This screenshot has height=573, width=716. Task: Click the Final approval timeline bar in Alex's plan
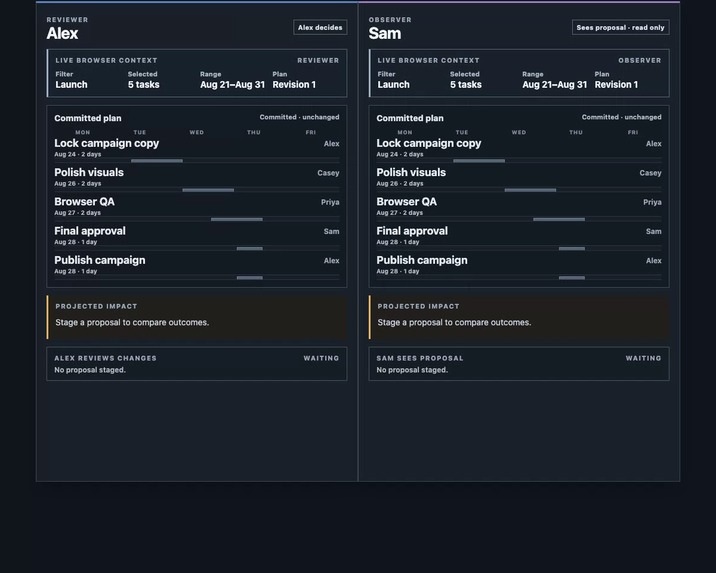tap(250, 248)
